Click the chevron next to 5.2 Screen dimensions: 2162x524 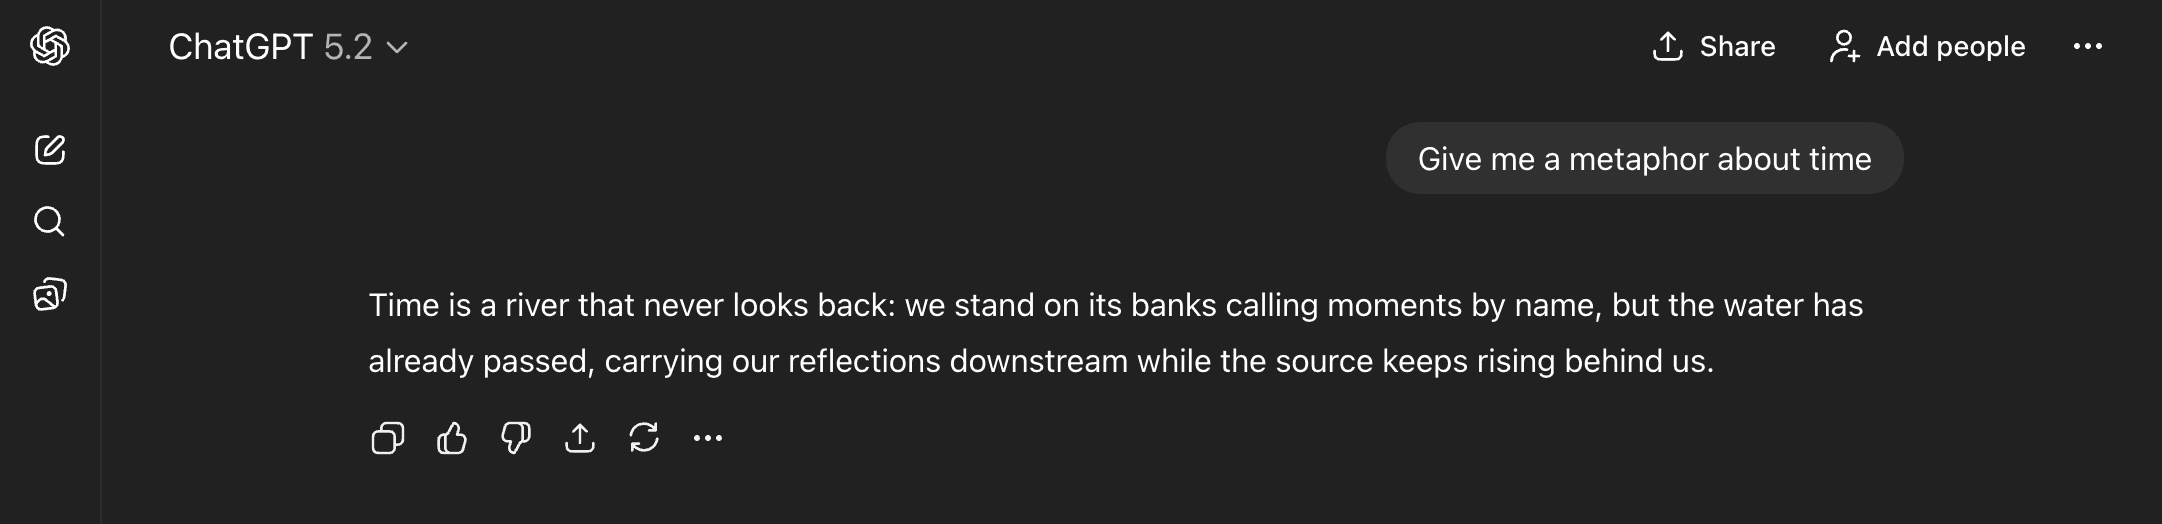tap(397, 47)
